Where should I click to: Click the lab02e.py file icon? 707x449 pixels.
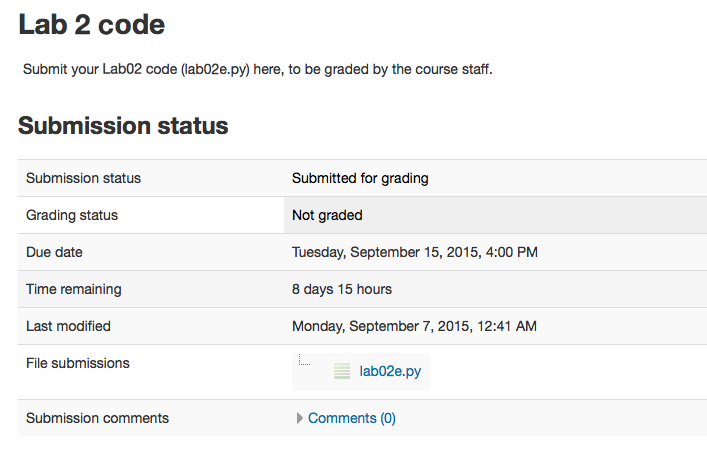342,371
